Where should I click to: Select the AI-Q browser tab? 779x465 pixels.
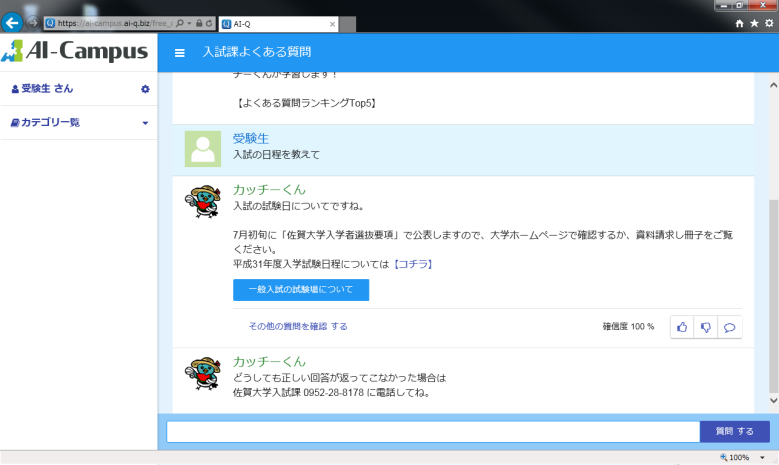click(x=278, y=24)
